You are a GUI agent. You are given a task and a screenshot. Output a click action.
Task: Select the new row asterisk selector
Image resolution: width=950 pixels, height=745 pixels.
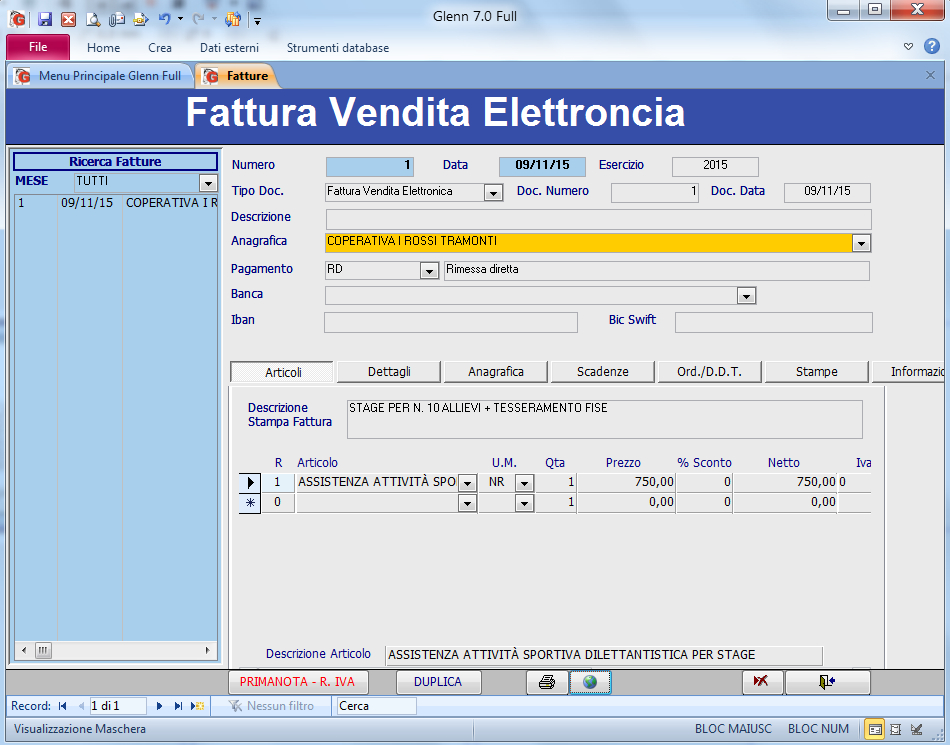coord(250,503)
